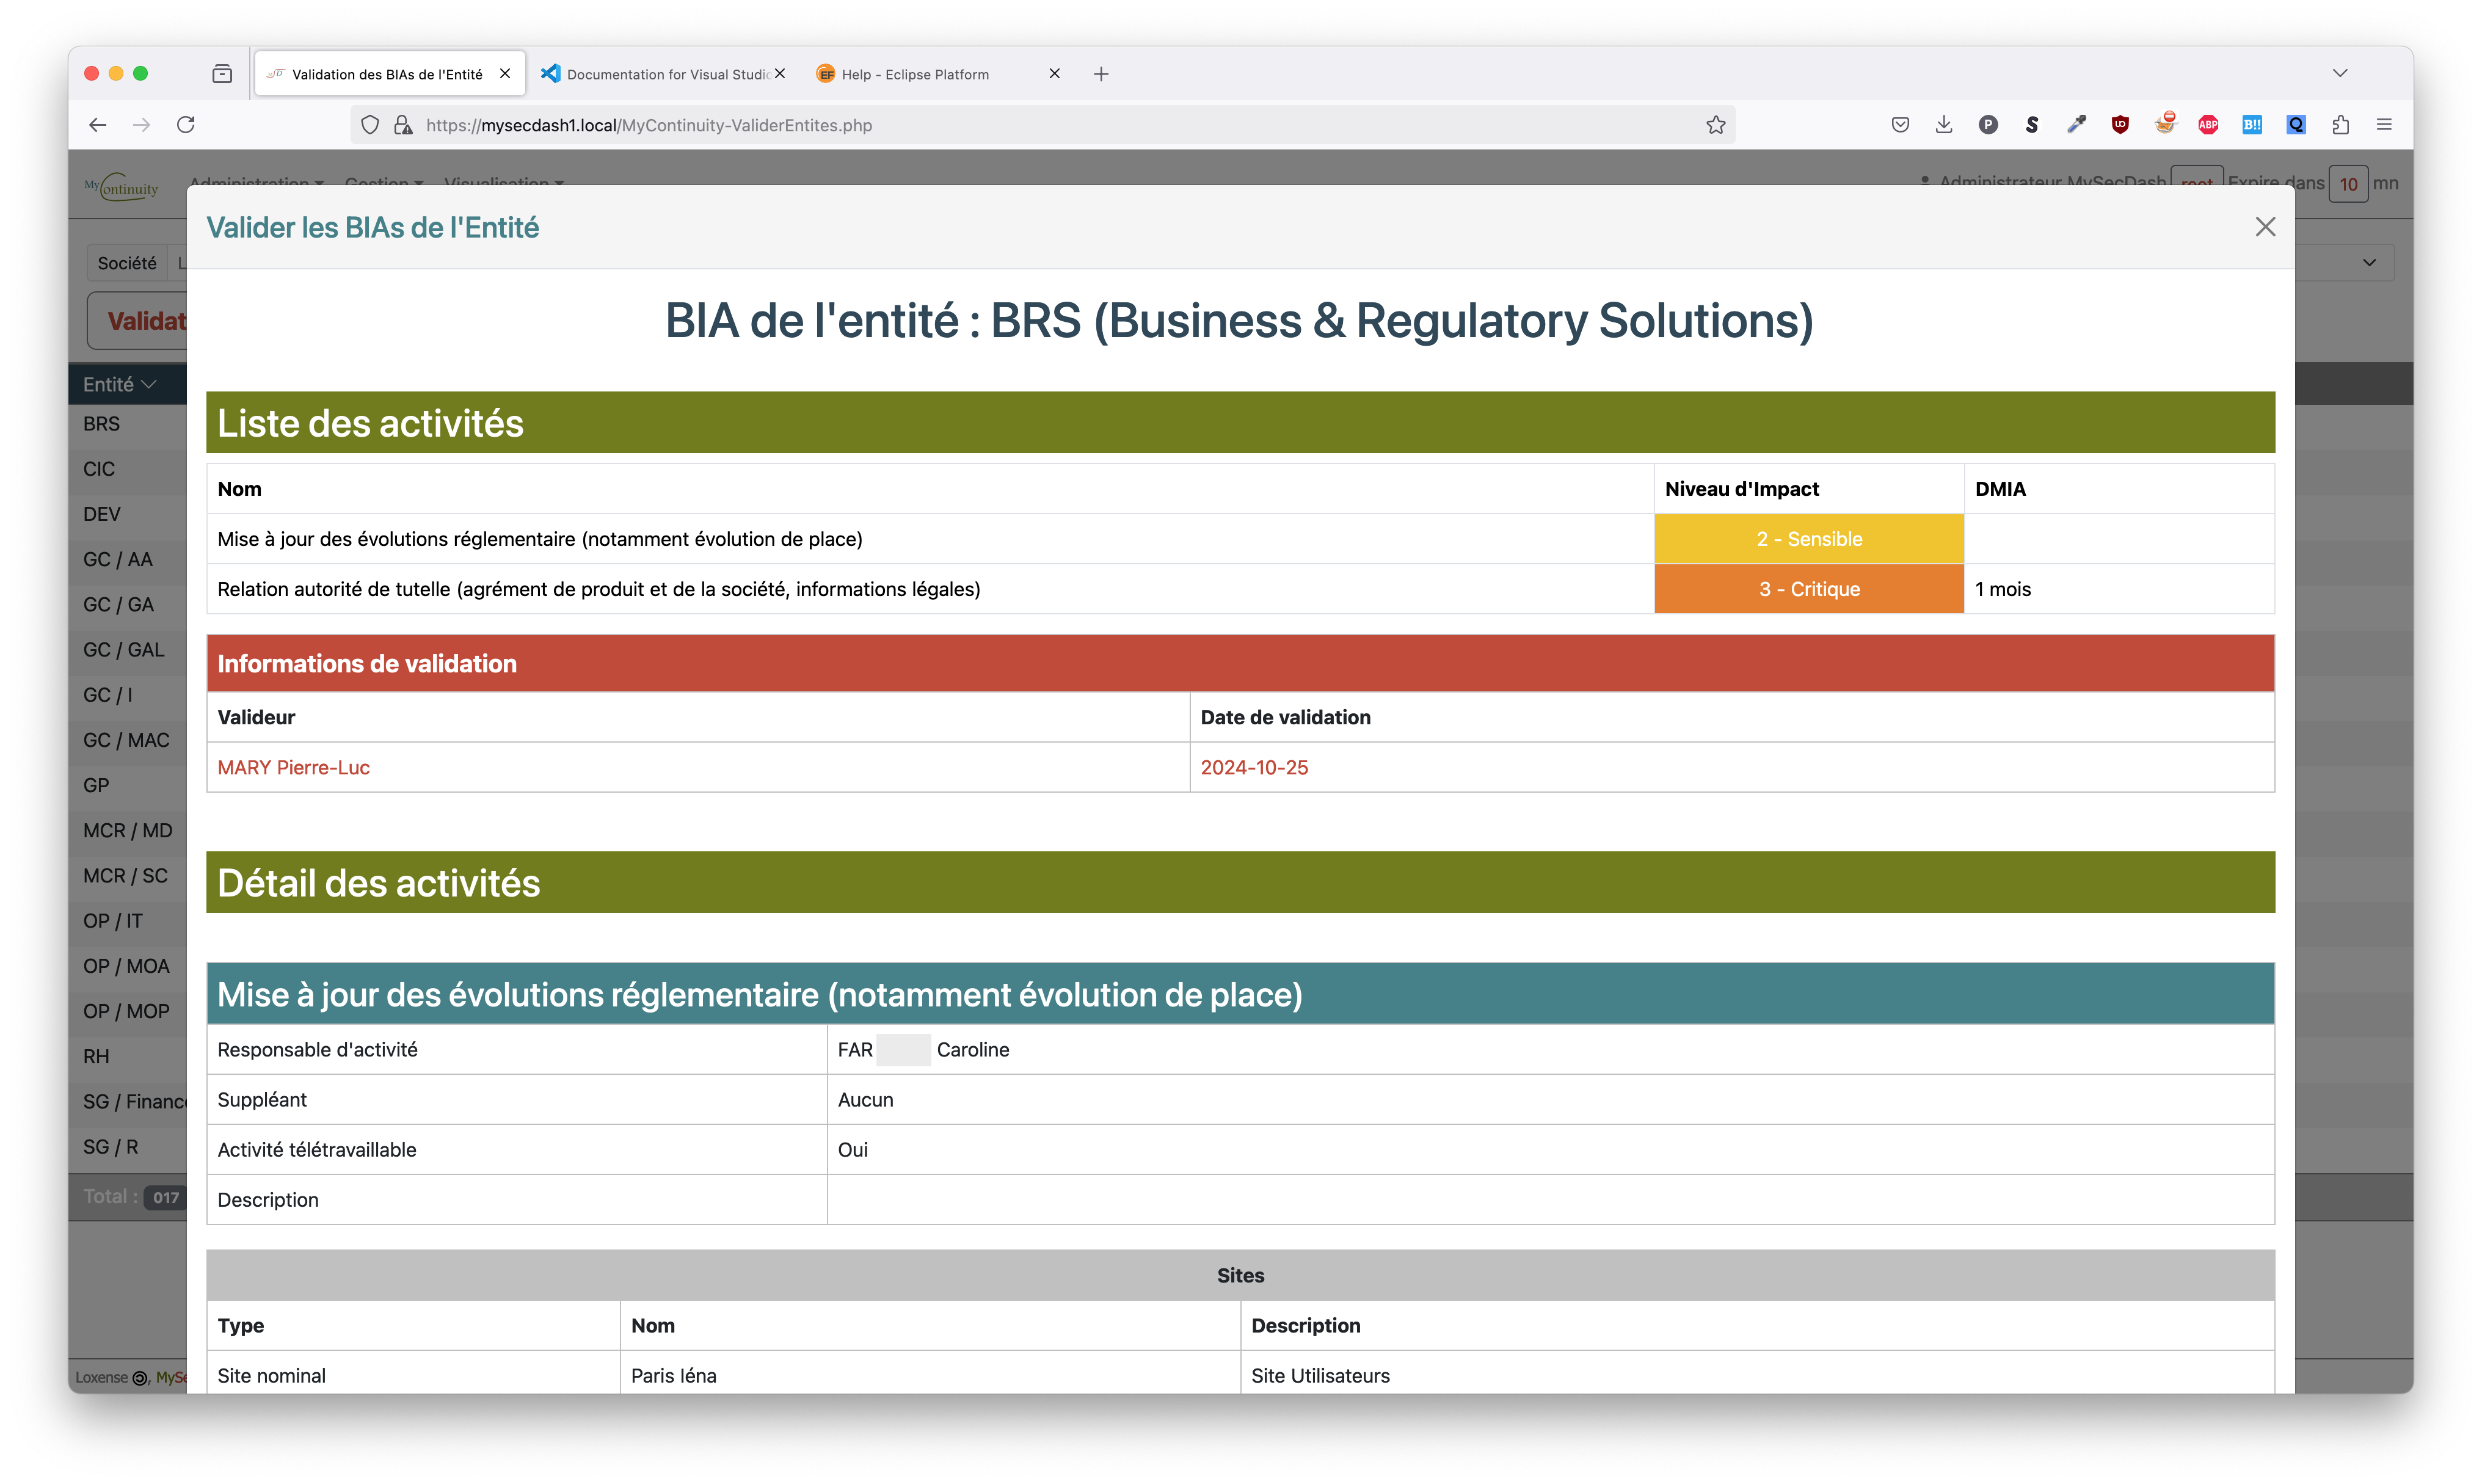The image size is (2482, 1484).
Task: Click the blue Q extension icon
Action: click(2296, 125)
